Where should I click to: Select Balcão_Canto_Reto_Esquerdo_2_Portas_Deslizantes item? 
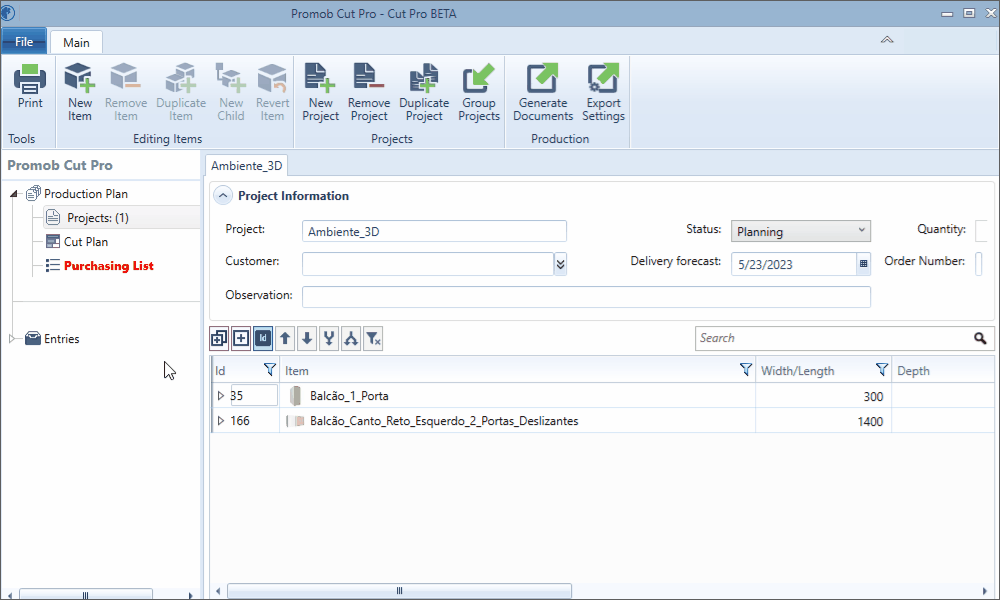click(x=444, y=421)
